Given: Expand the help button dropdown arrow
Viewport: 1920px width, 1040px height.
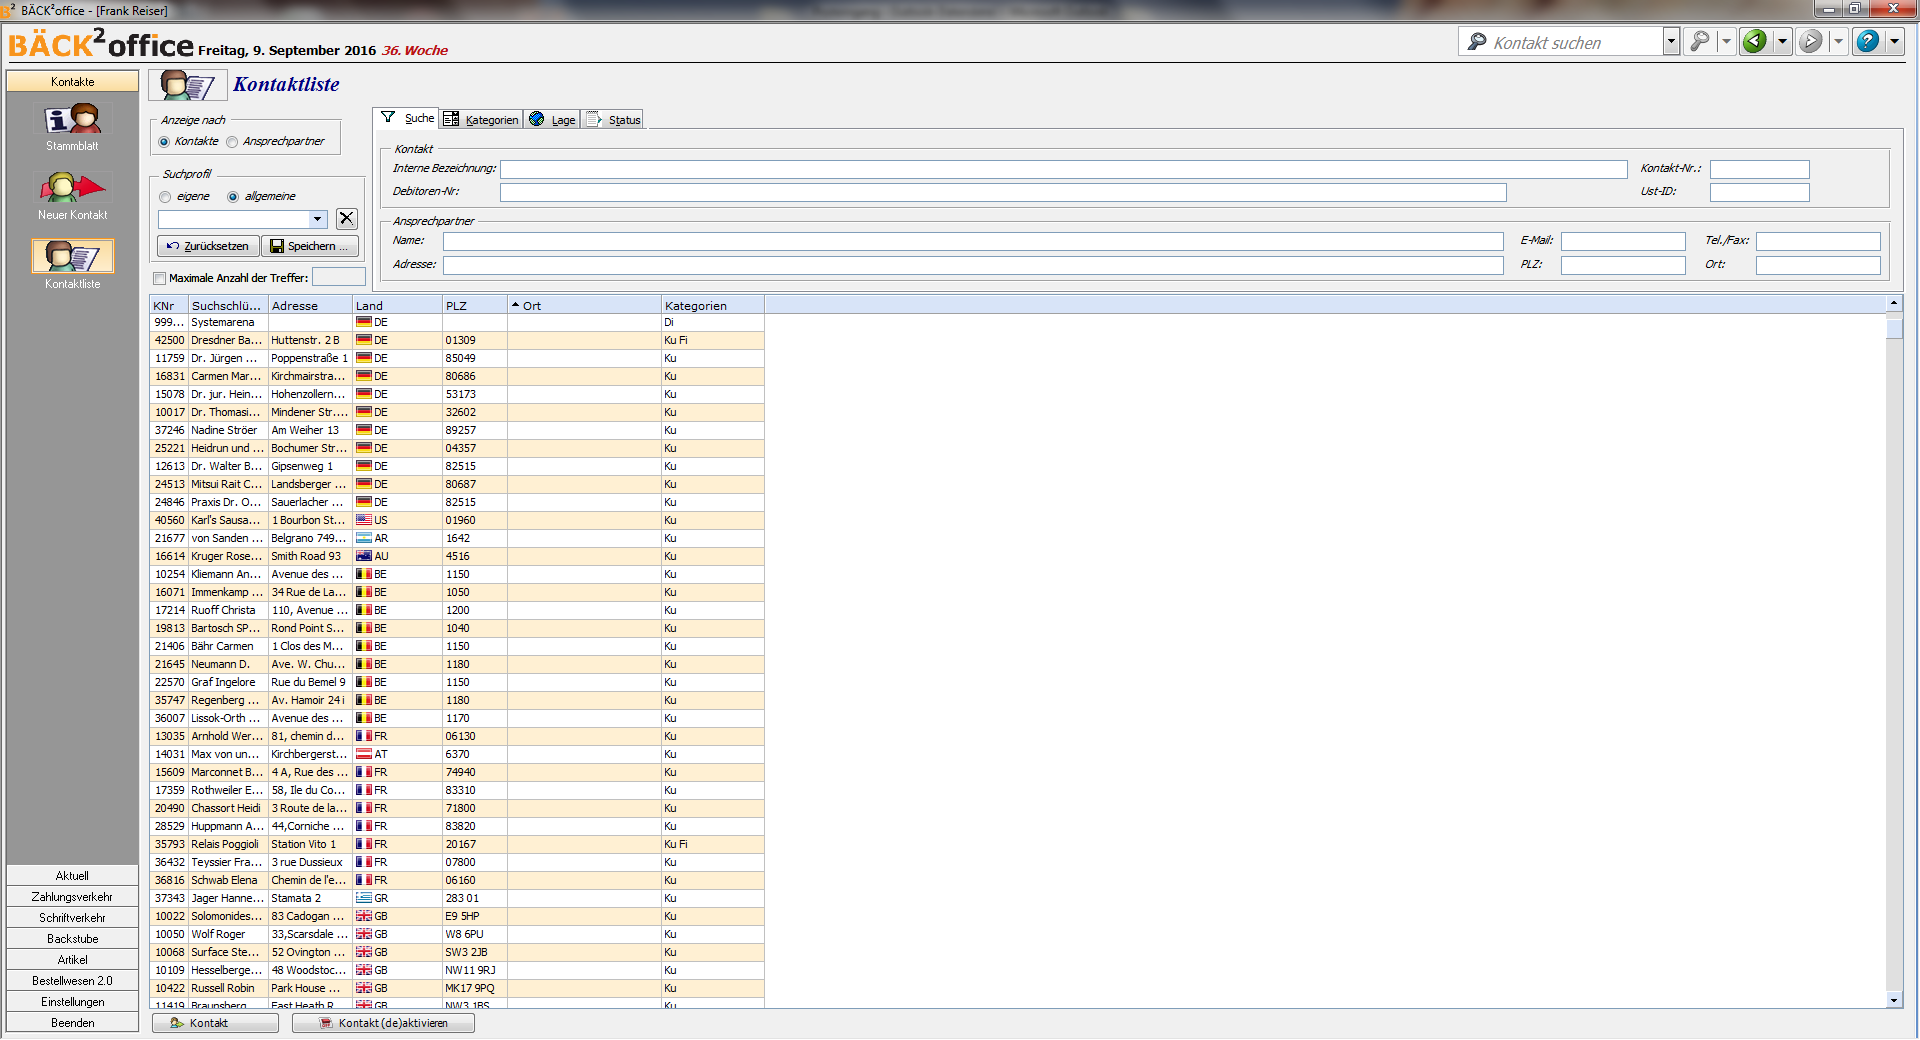Looking at the screenshot, I should (1894, 42).
